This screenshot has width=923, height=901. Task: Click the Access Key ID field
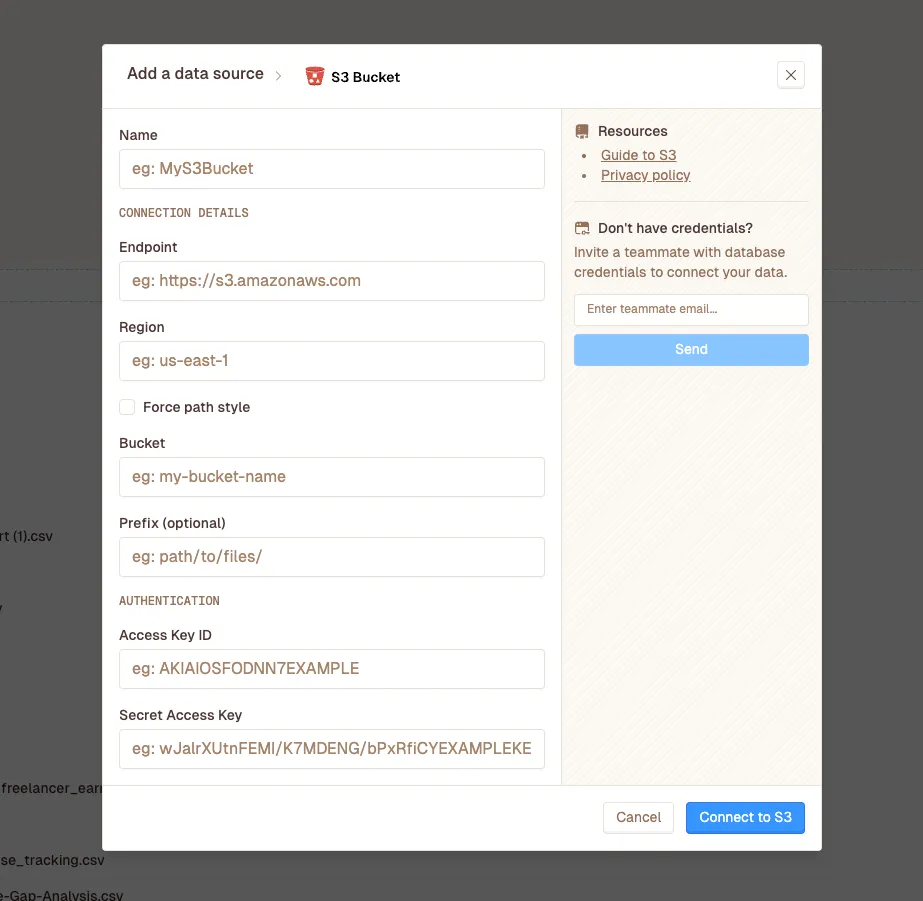(x=331, y=669)
